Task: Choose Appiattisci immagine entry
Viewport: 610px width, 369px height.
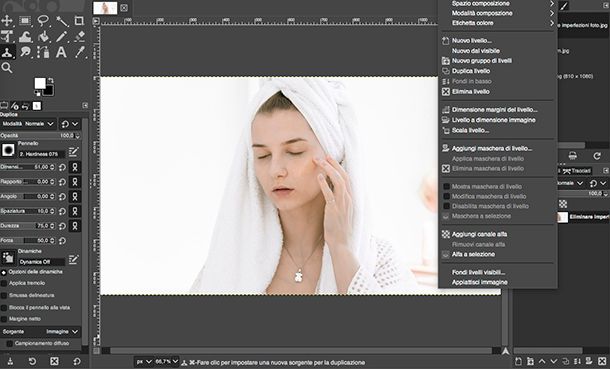Action: tap(498, 282)
